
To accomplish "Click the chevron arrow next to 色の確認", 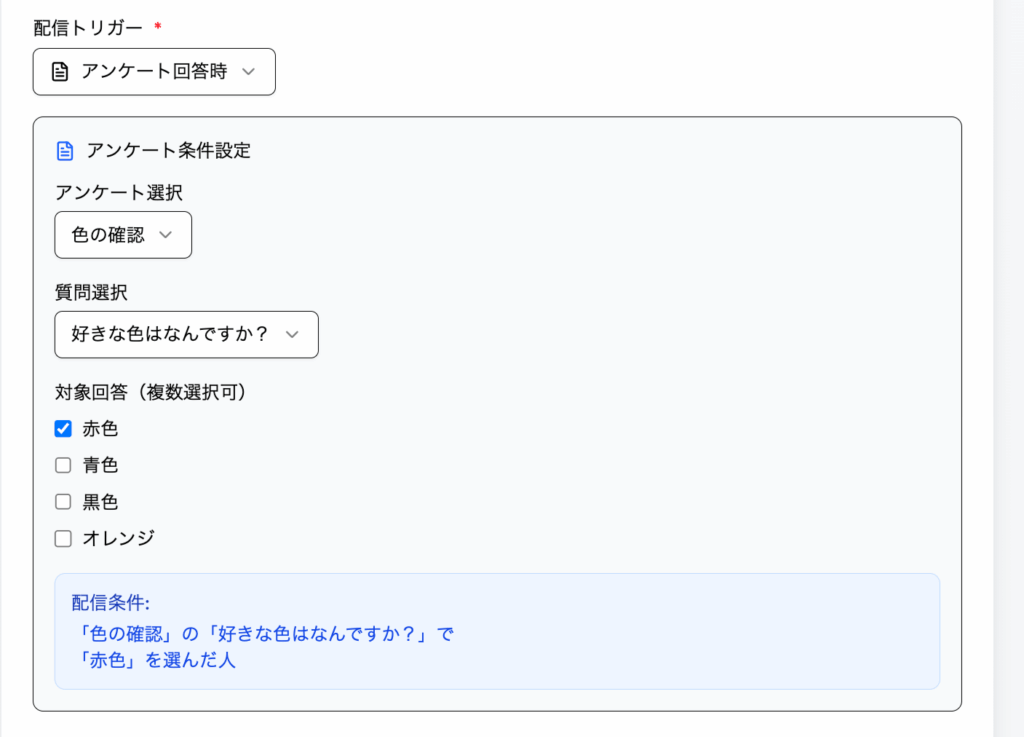I will pos(166,235).
